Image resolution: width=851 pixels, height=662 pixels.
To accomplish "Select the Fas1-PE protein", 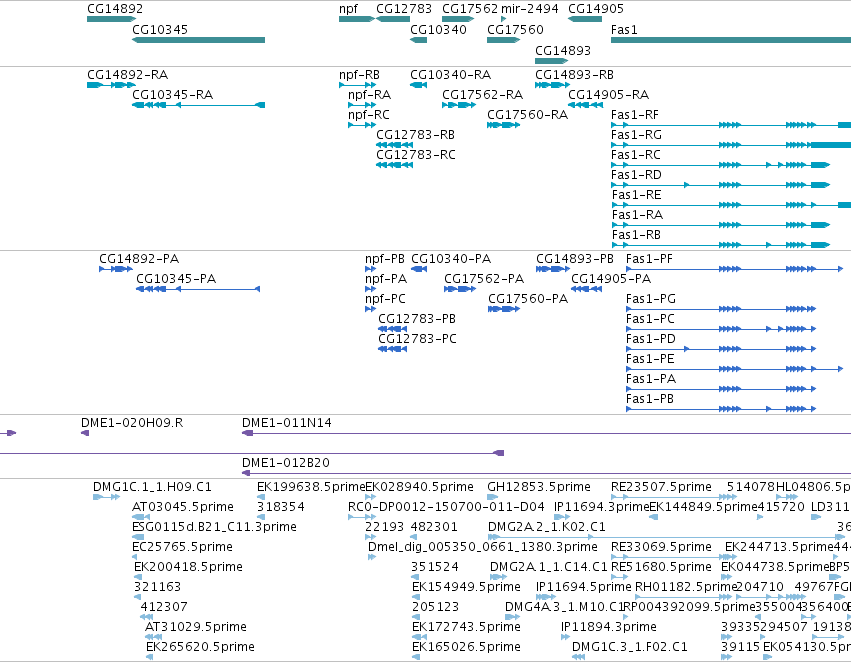I will [x=650, y=359].
